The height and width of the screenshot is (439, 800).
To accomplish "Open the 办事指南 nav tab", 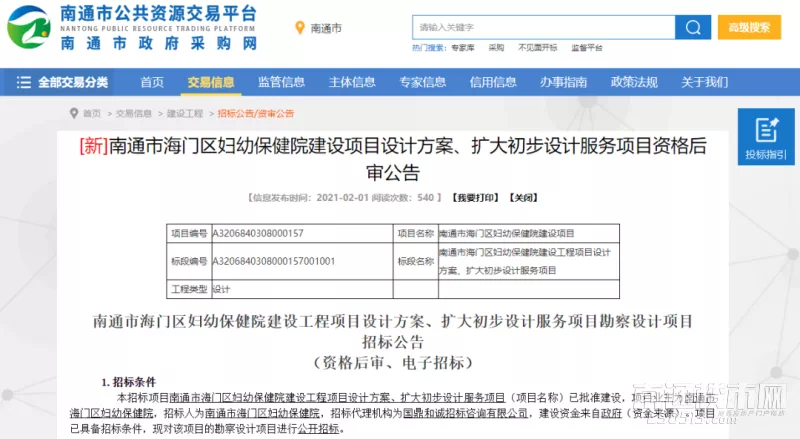I will click(563, 82).
